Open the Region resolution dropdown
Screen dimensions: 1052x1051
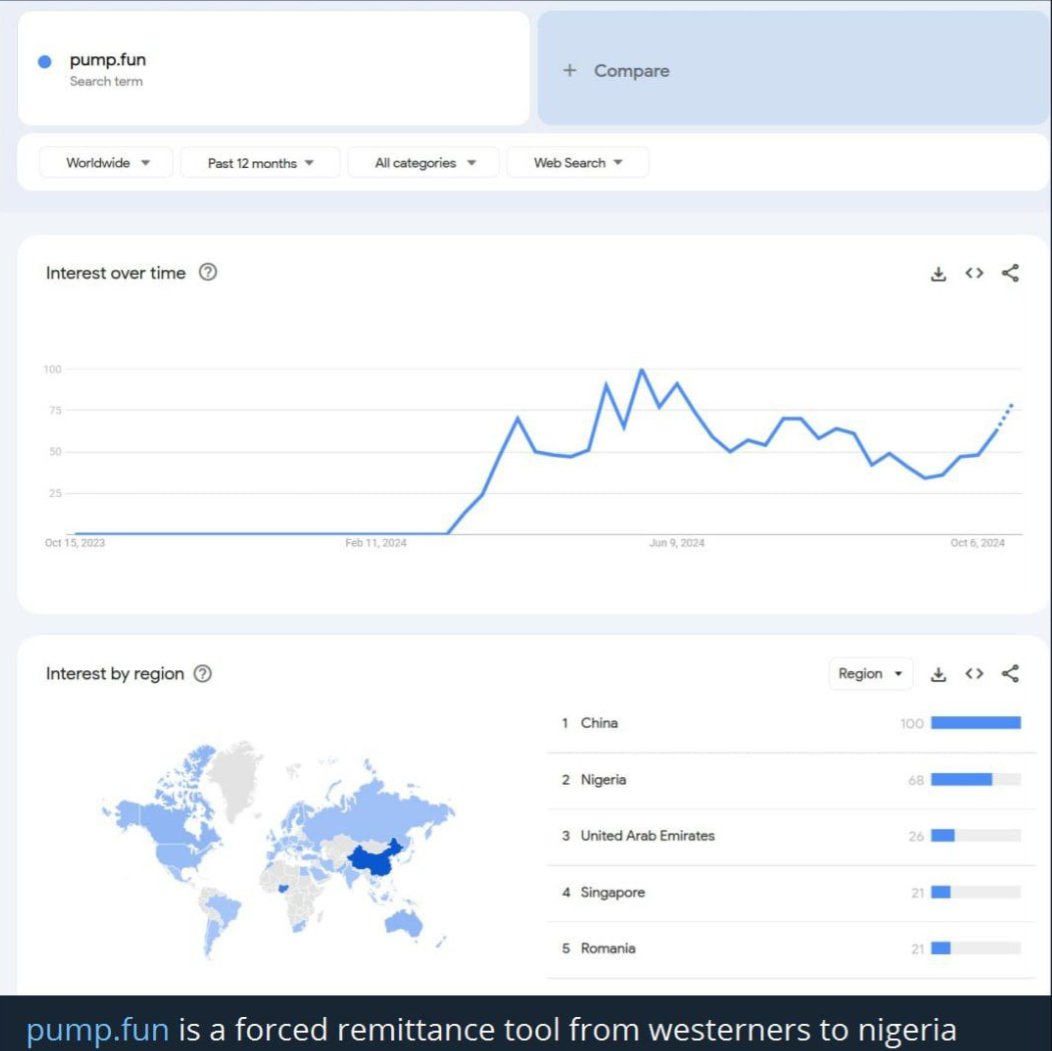[x=870, y=673]
